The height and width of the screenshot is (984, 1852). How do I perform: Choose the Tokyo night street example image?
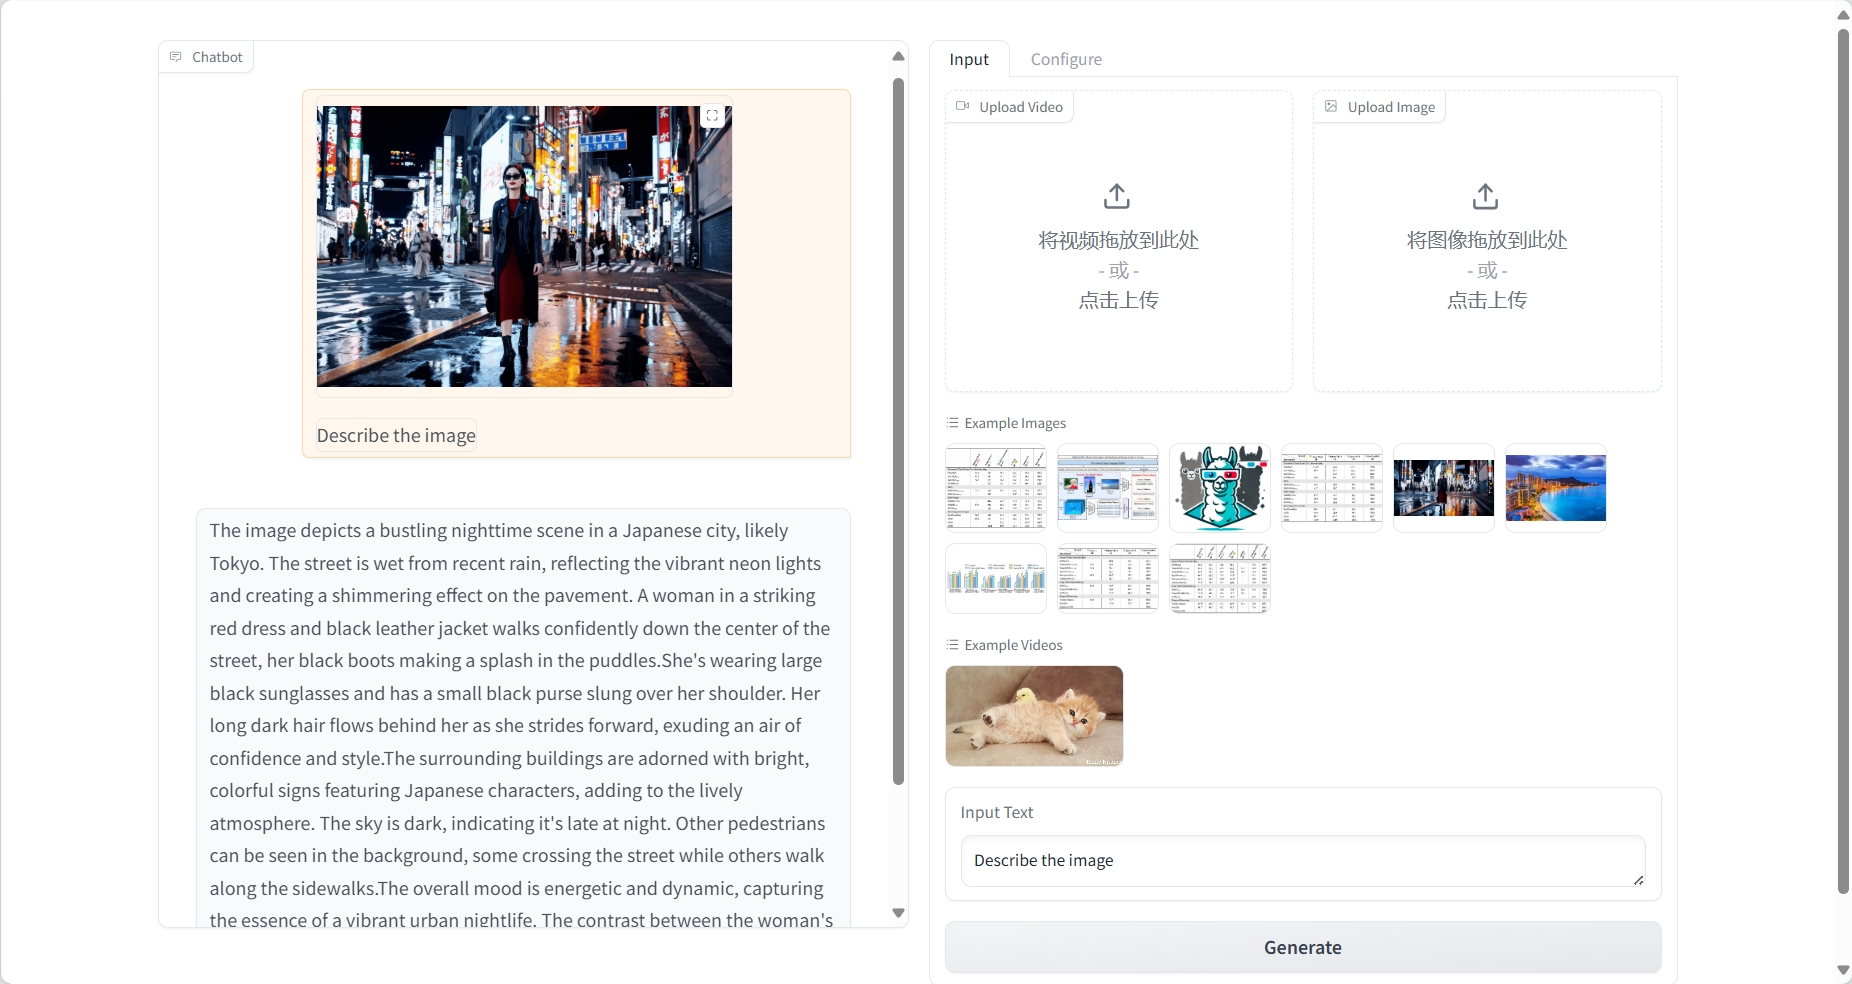click(1443, 488)
